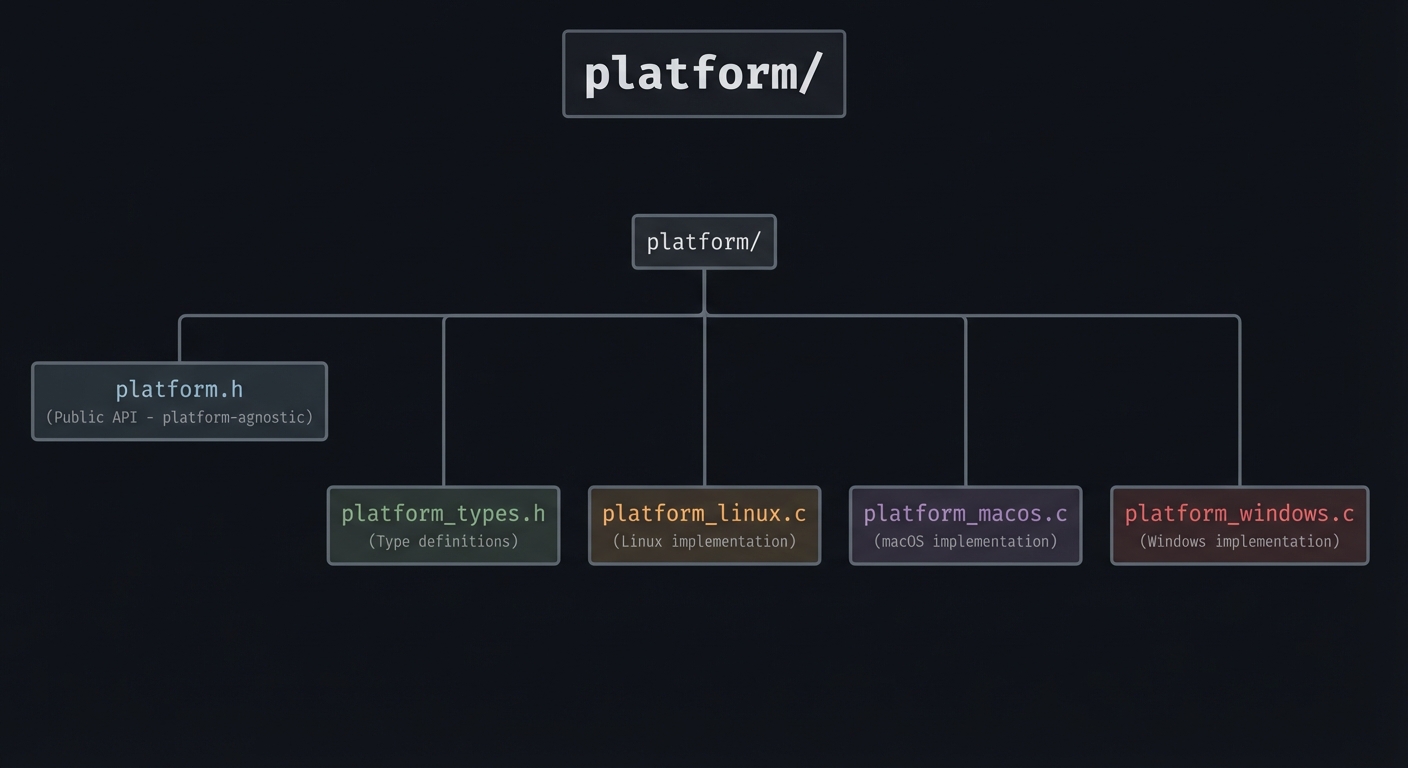Select the platform_types.h node
Viewport: 1408px width, 768px height.
[x=443, y=524]
